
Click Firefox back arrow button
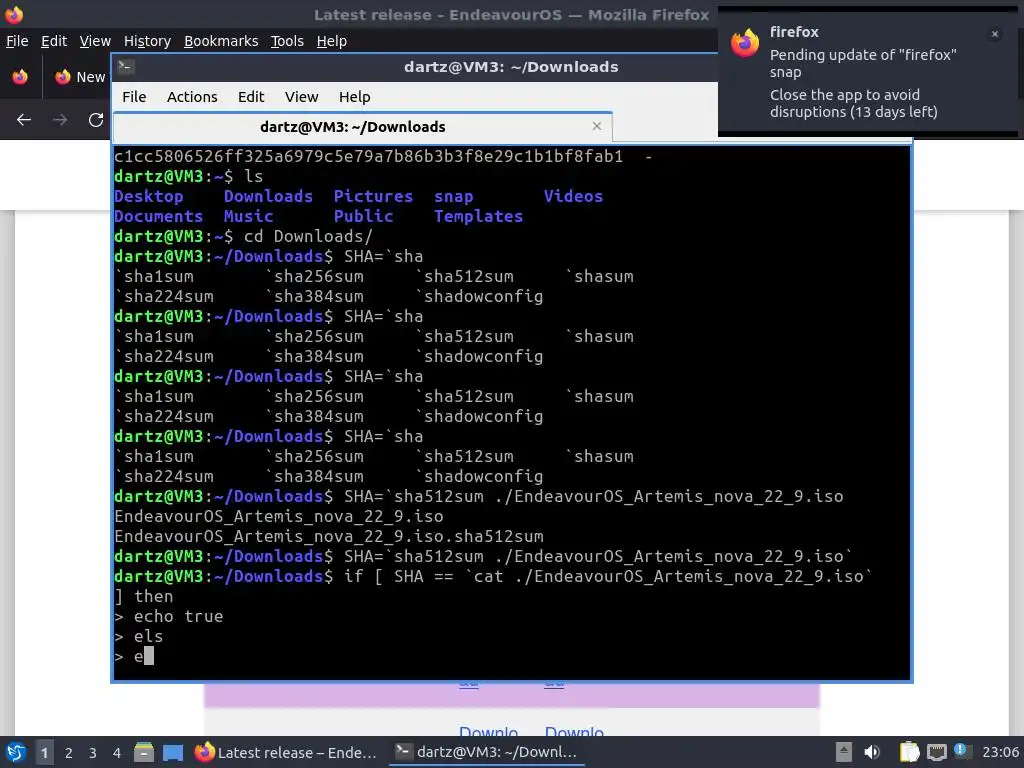pyautogui.click(x=24, y=120)
